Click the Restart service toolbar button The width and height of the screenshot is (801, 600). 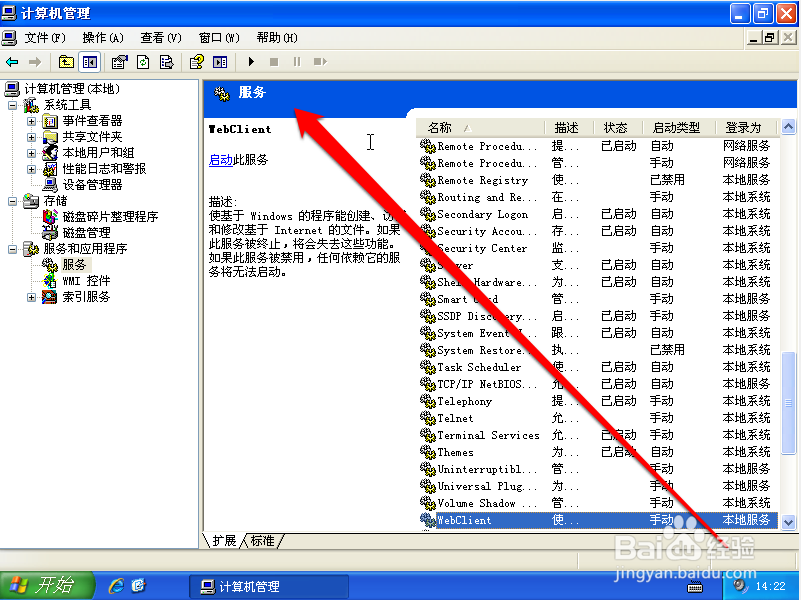(320, 62)
